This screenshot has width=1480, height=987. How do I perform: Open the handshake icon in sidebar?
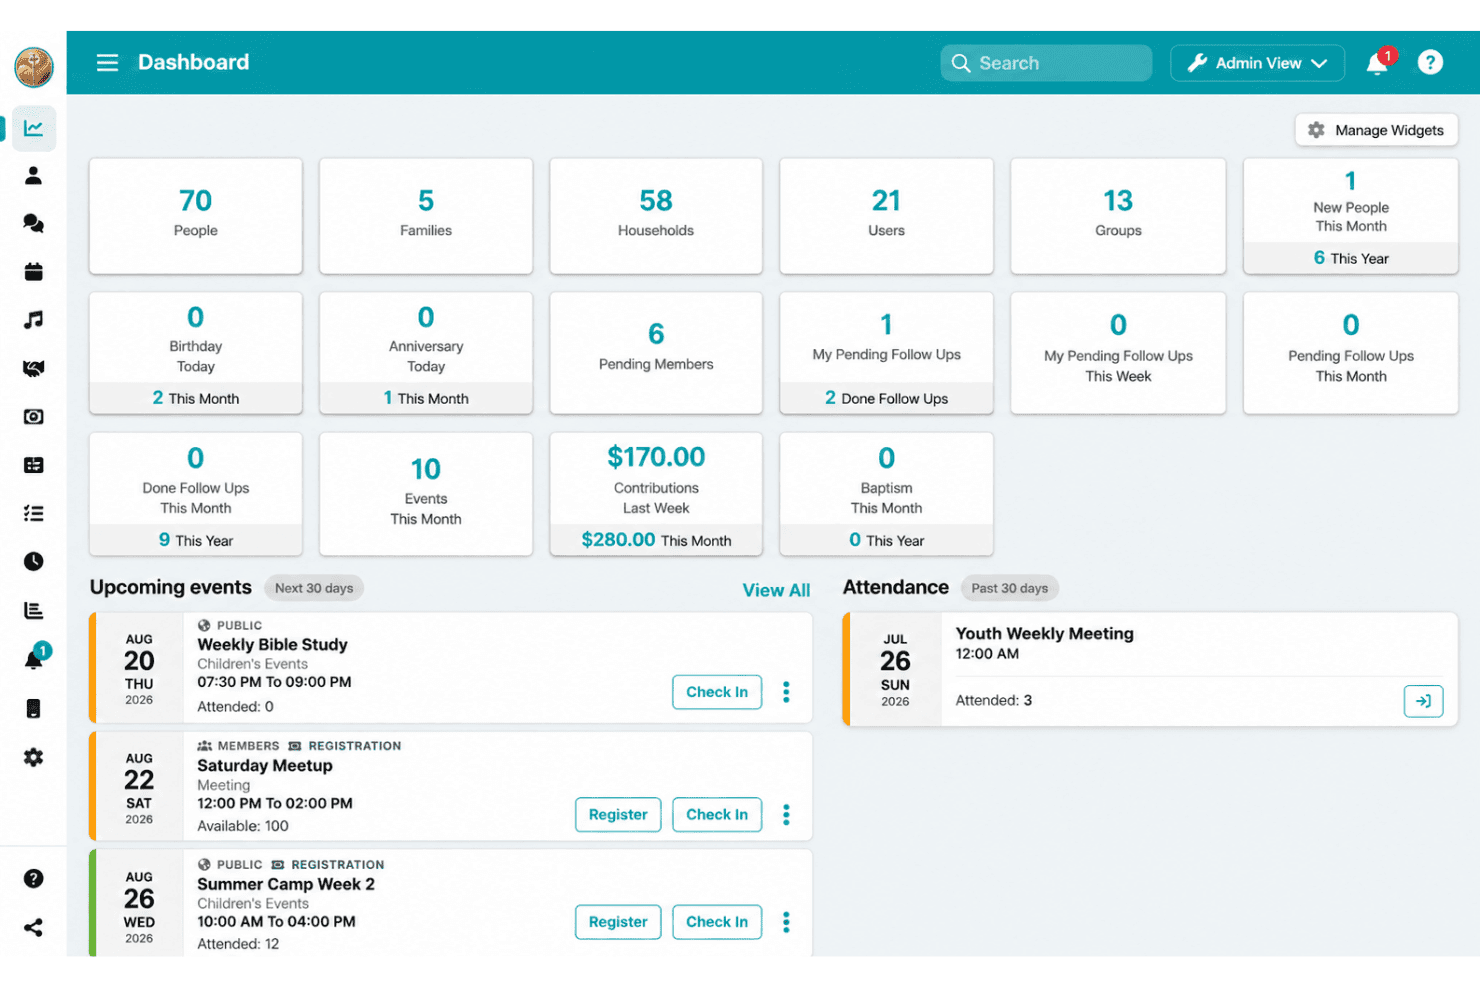33,368
